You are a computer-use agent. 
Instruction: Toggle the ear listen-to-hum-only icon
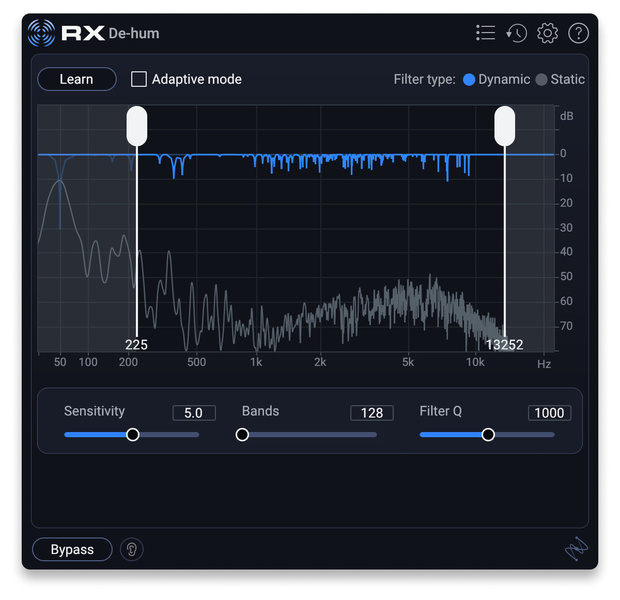pos(132,549)
